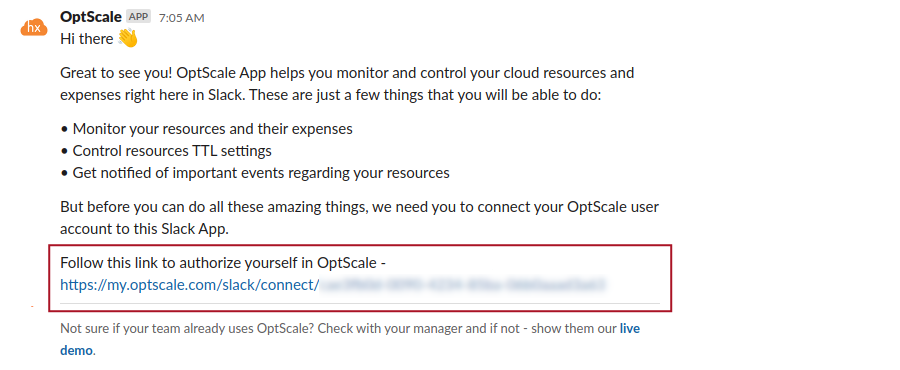Select the "Hi there" greeting text
This screenshot has width=900, height=370.
(x=87, y=39)
